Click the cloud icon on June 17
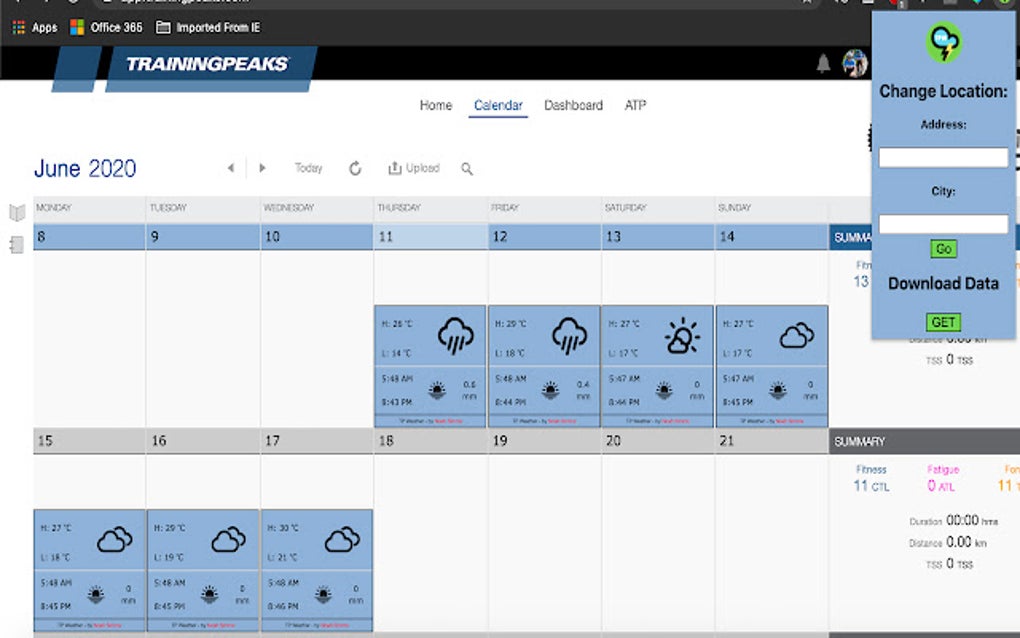 342,540
